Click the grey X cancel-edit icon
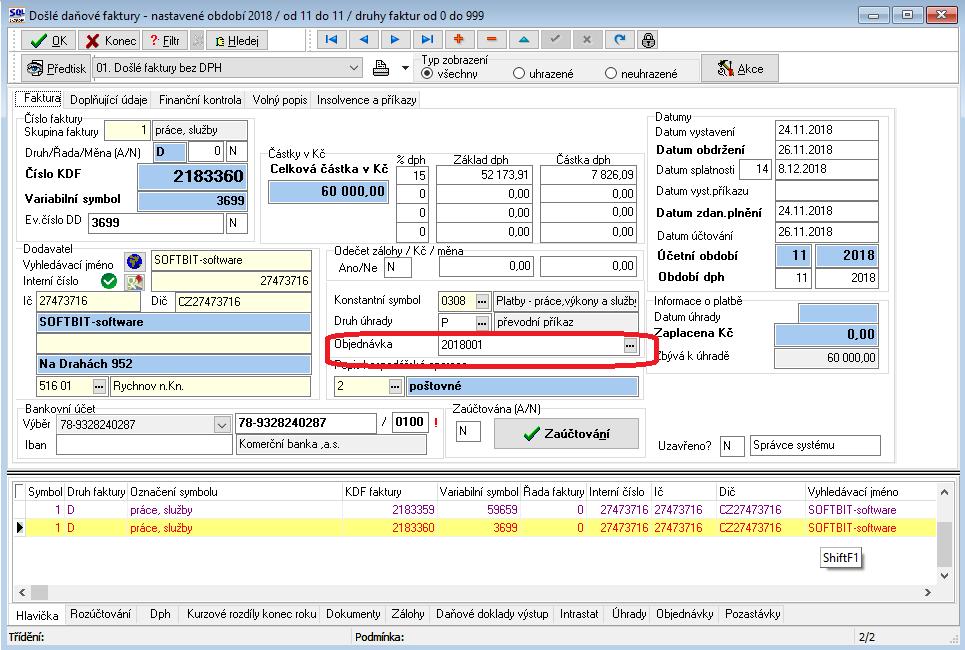Viewport: 965px width, 650px height. click(587, 40)
